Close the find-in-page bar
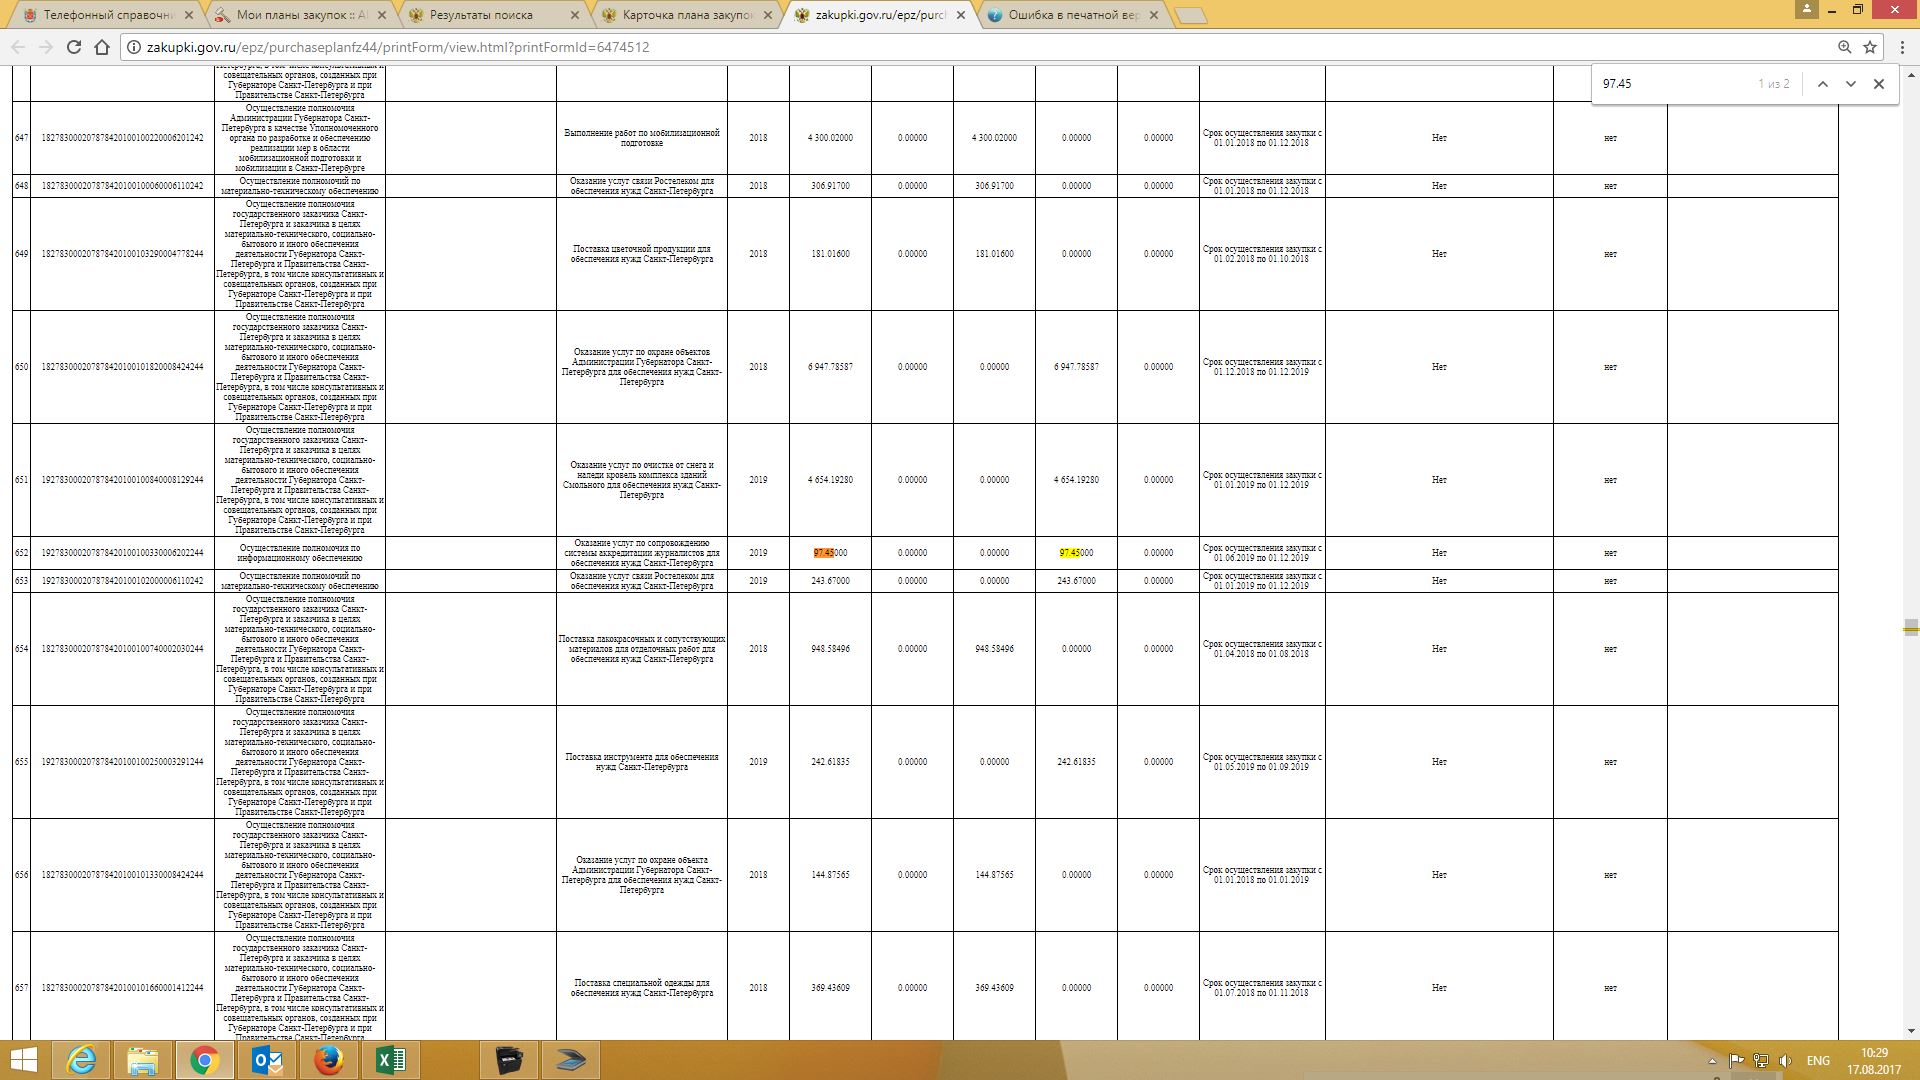The height and width of the screenshot is (1080, 1920). (x=1878, y=84)
